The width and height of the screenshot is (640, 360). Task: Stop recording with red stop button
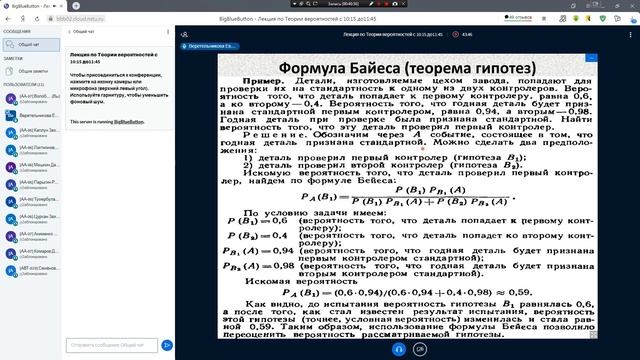pos(386,4)
